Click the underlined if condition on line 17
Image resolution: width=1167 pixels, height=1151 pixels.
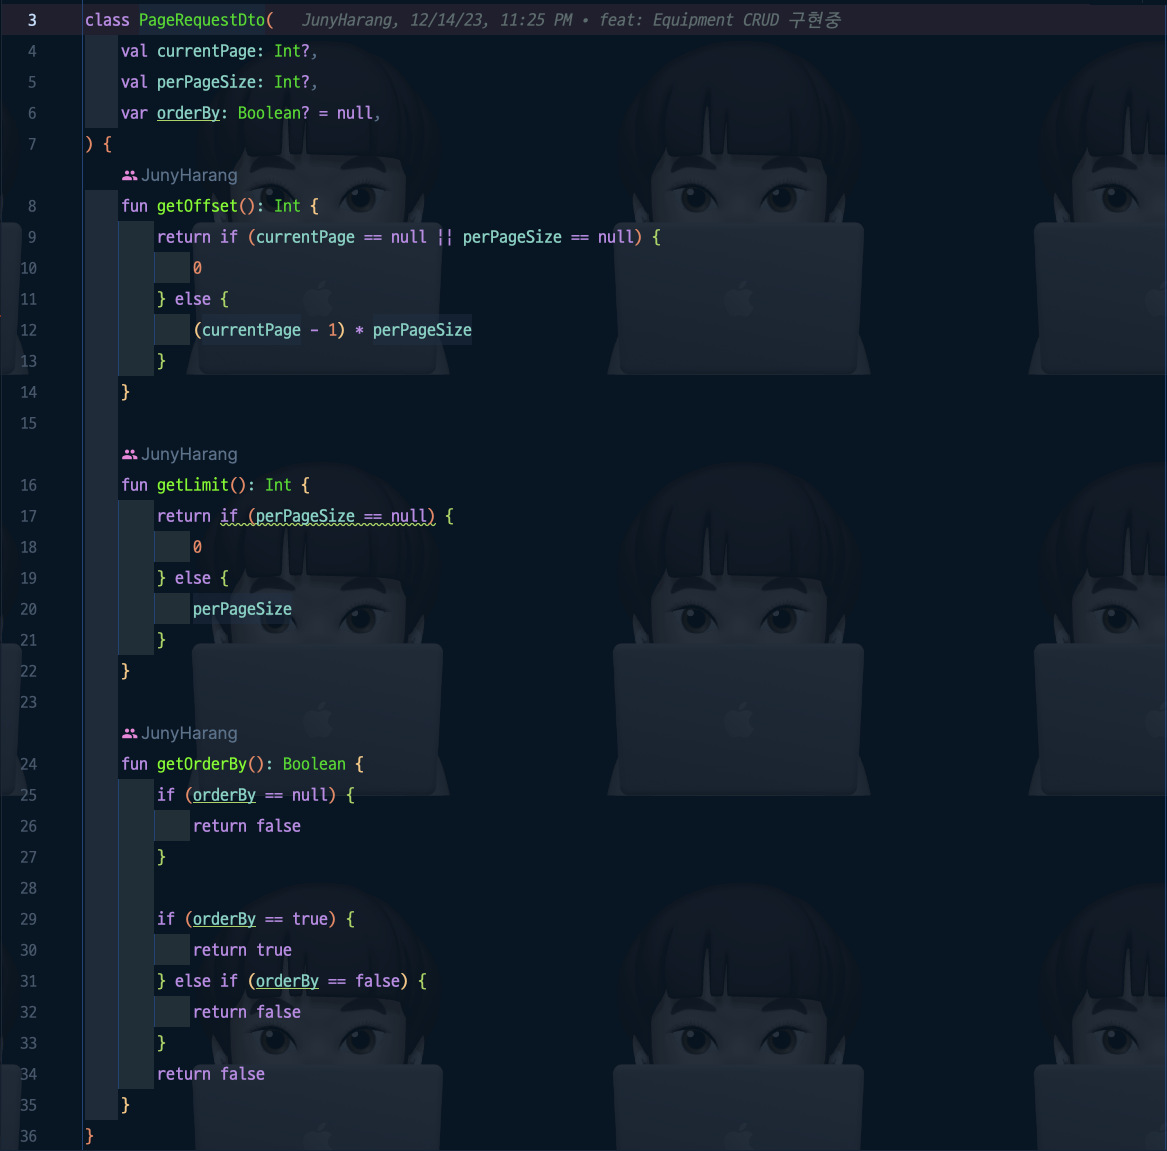[327, 516]
